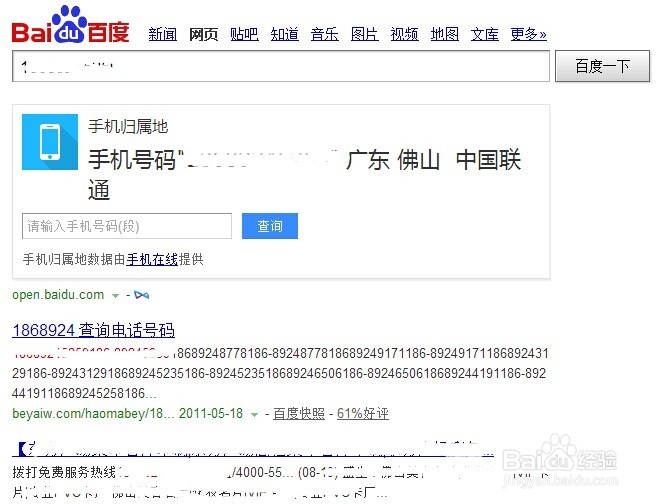This screenshot has width=656, height=504.
Task: Expand the 更多» menu link
Action: [x=528, y=34]
